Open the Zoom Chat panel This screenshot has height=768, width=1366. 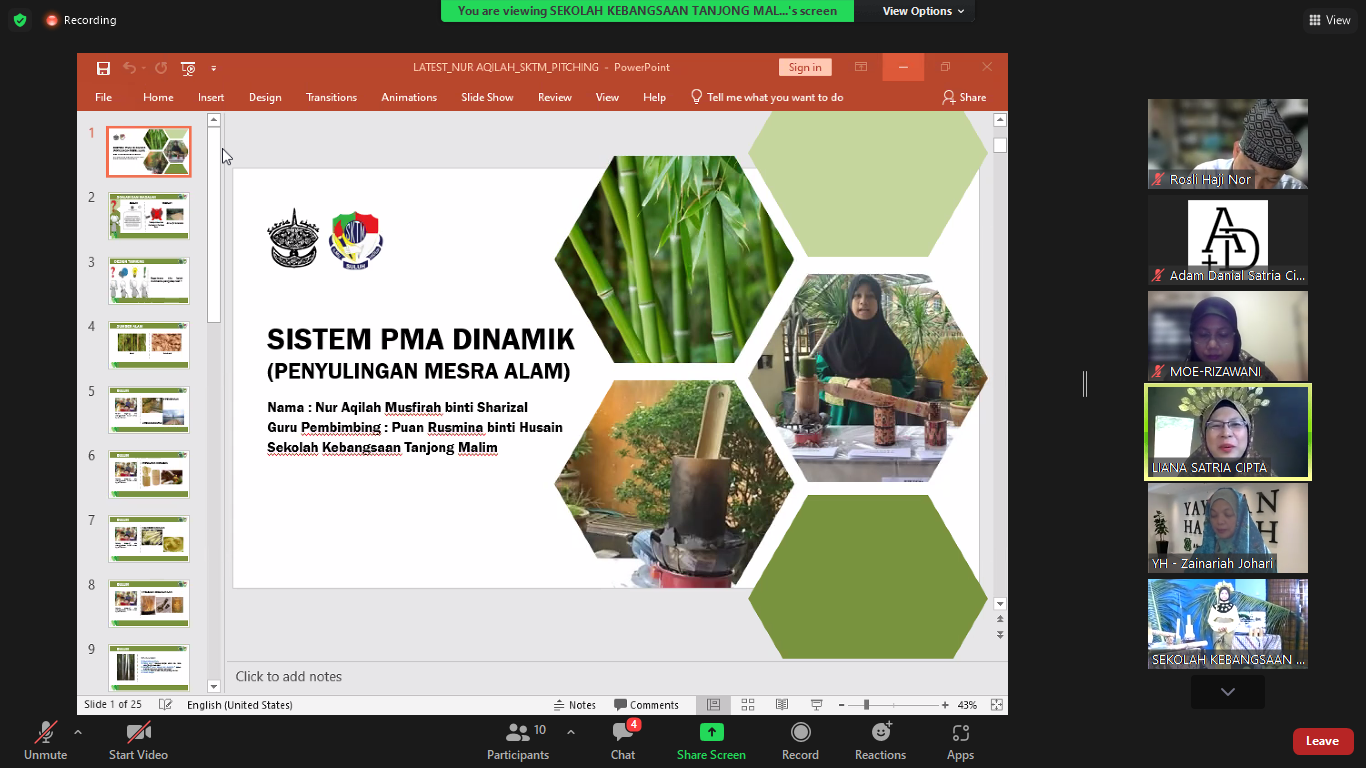(623, 741)
